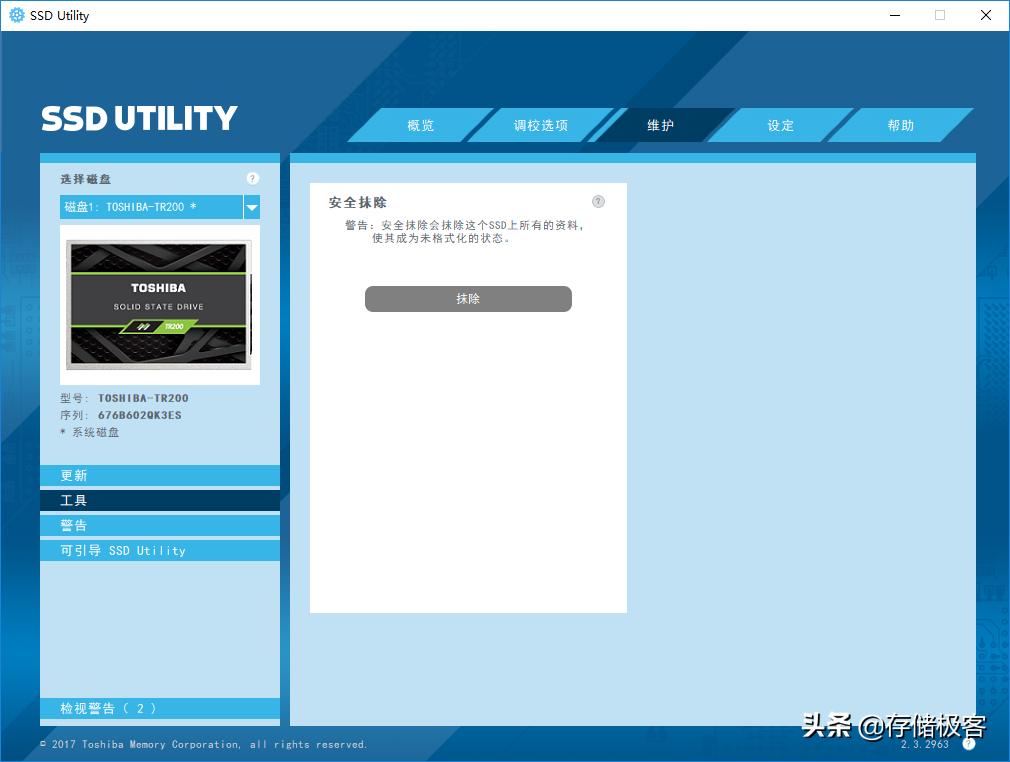This screenshot has height=762, width=1010.
Task: Click the 安全抹除 heading
Action: coord(357,202)
